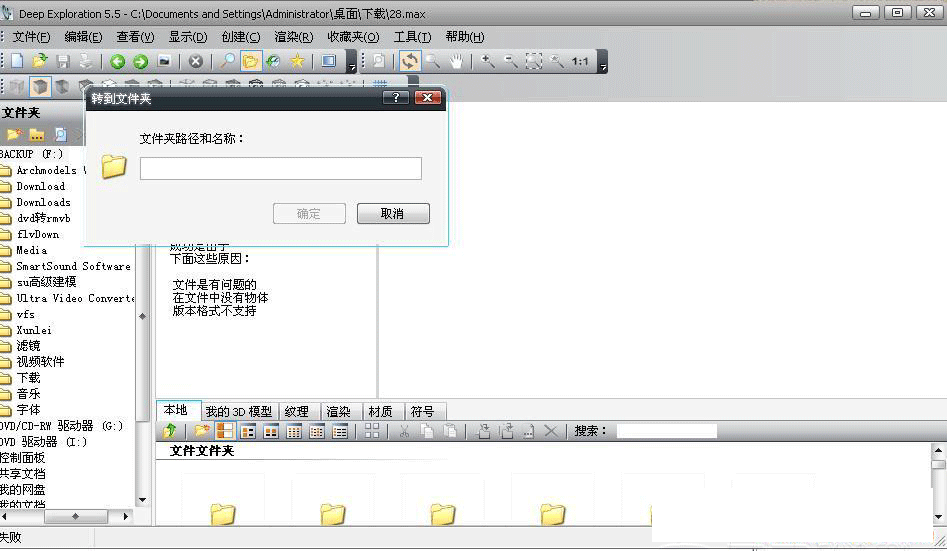This screenshot has width=947, height=551.
Task: Switch to the 材质 tab
Action: [x=380, y=411]
